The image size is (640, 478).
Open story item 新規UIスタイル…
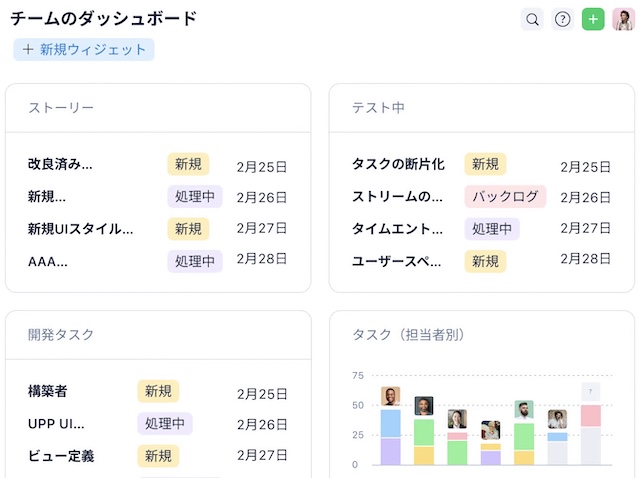80,229
